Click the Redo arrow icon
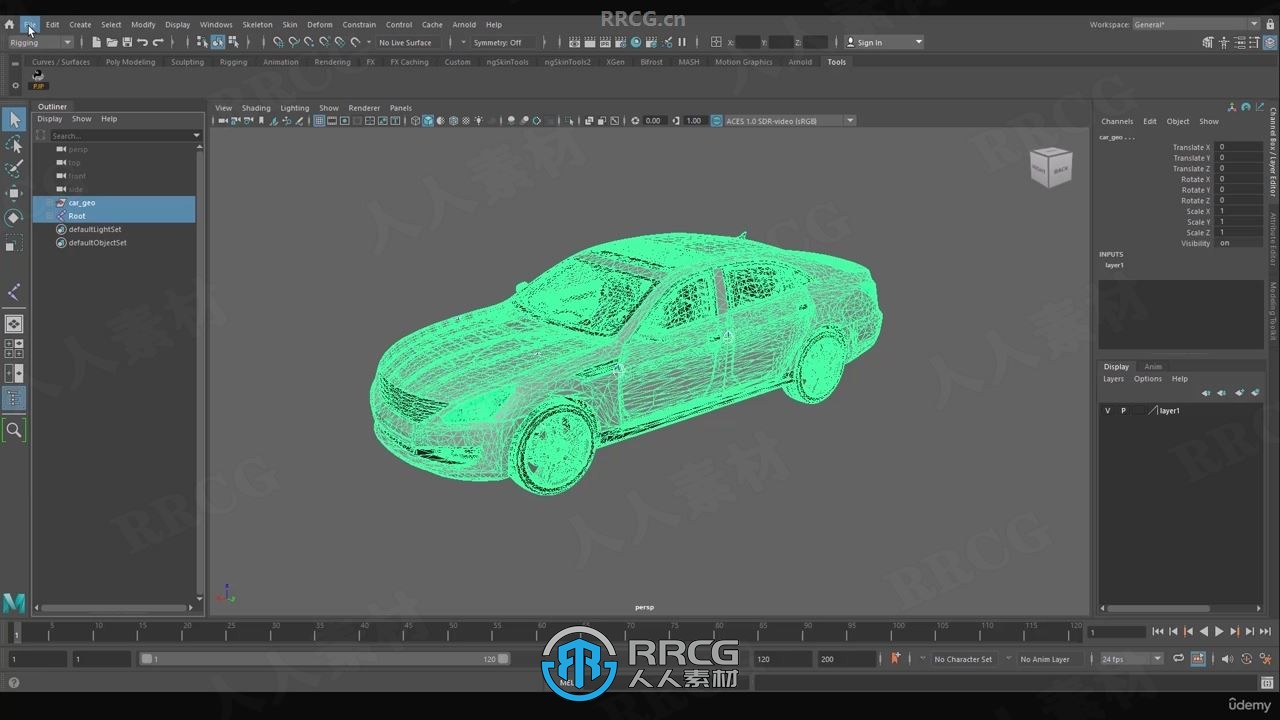Screen dimensions: 1280x720 click(157, 42)
